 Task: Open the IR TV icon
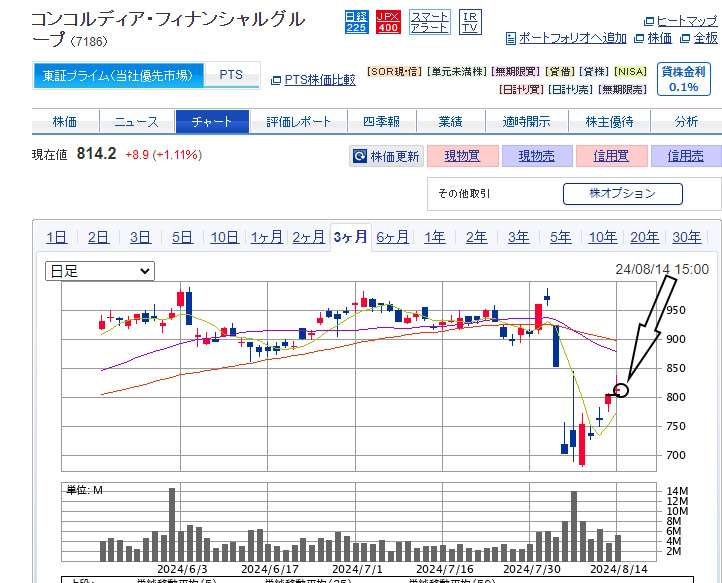pos(470,22)
